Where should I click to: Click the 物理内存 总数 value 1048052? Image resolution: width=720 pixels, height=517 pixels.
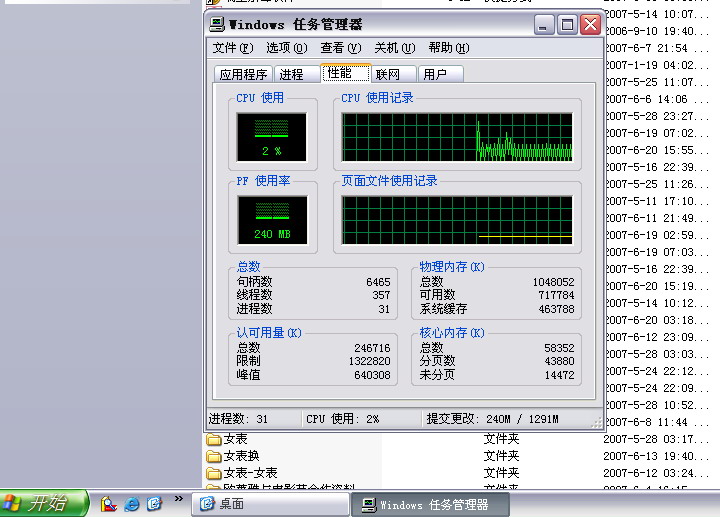coord(553,282)
